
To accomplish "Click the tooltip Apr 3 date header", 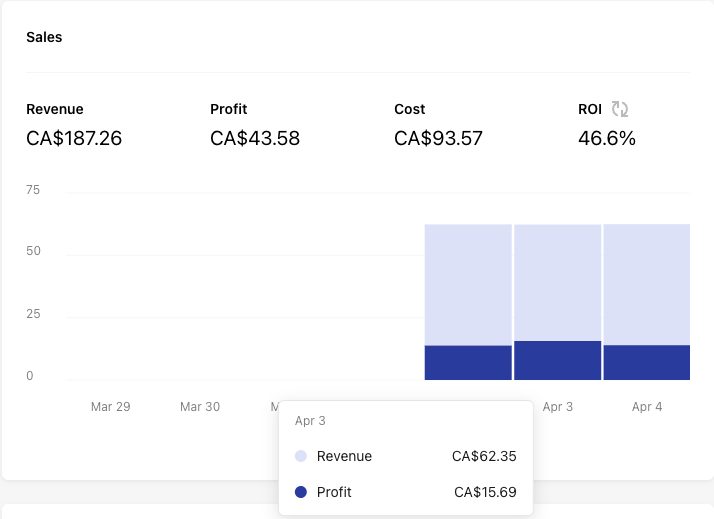I will pyautogui.click(x=310, y=421).
